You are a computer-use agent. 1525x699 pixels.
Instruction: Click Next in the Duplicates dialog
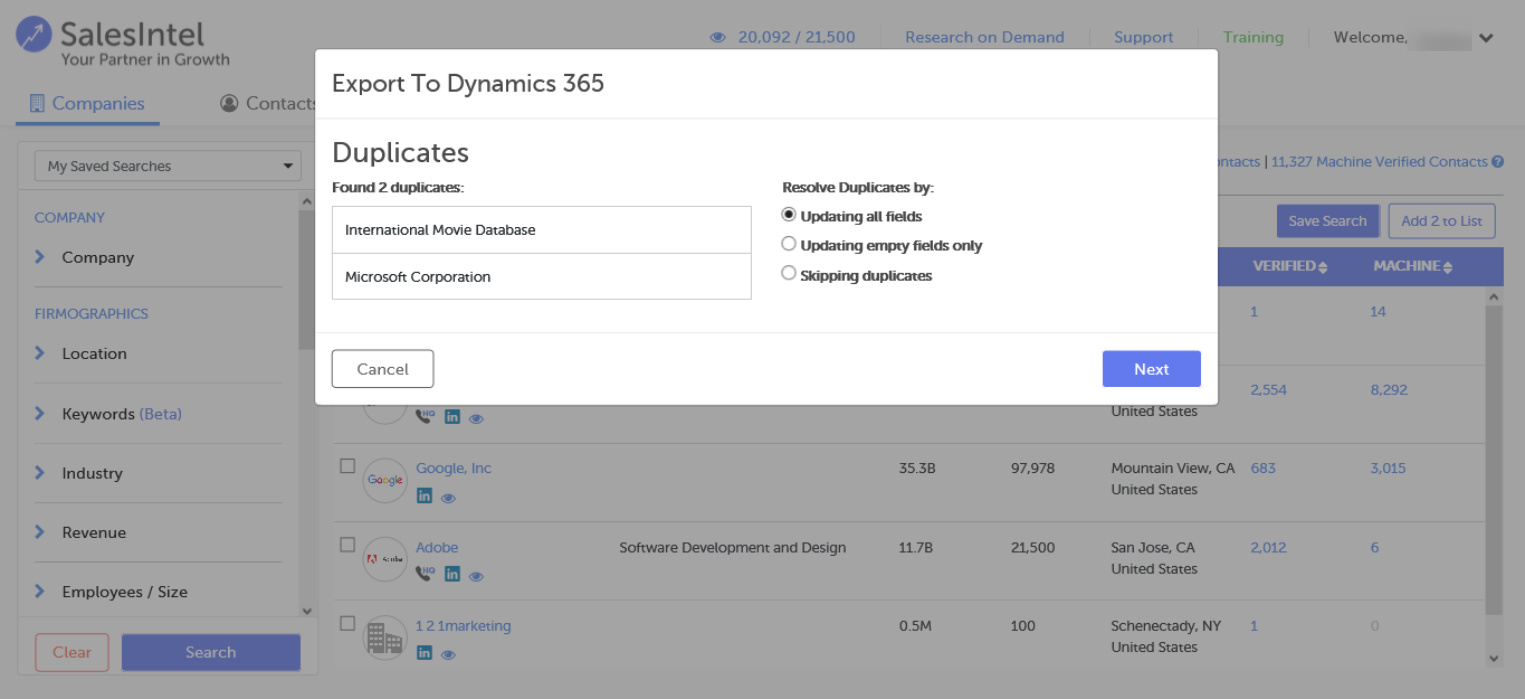click(1152, 369)
